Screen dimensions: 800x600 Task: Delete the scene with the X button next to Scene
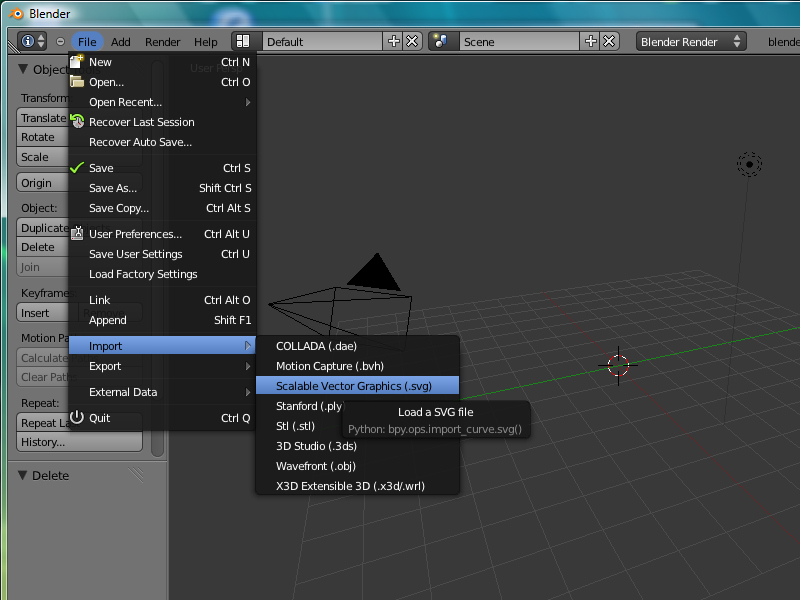tap(609, 41)
